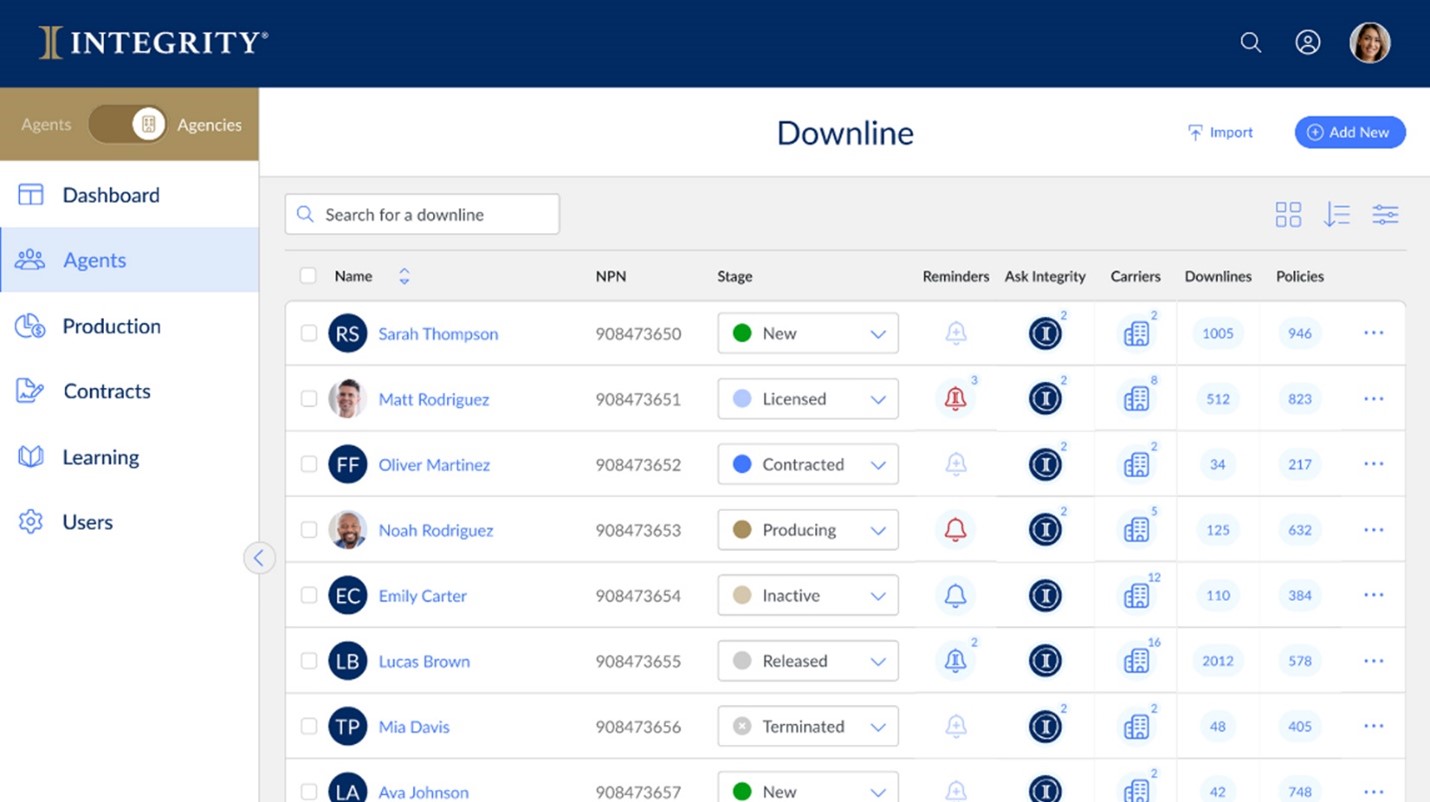Screen dimensions: 1430x802
Task: Click into the downline search field
Action: 422,214
